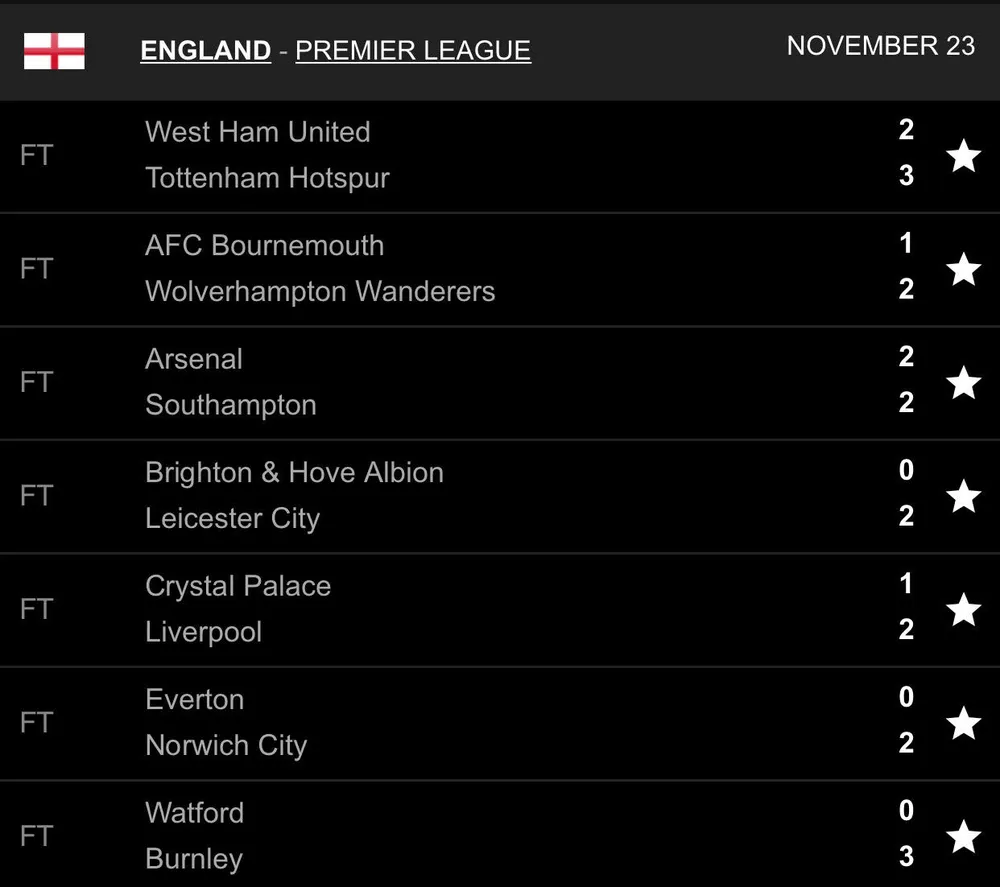Image resolution: width=1000 pixels, height=887 pixels.
Task: Select Tottenham Hotspur team name
Action: coord(267,178)
